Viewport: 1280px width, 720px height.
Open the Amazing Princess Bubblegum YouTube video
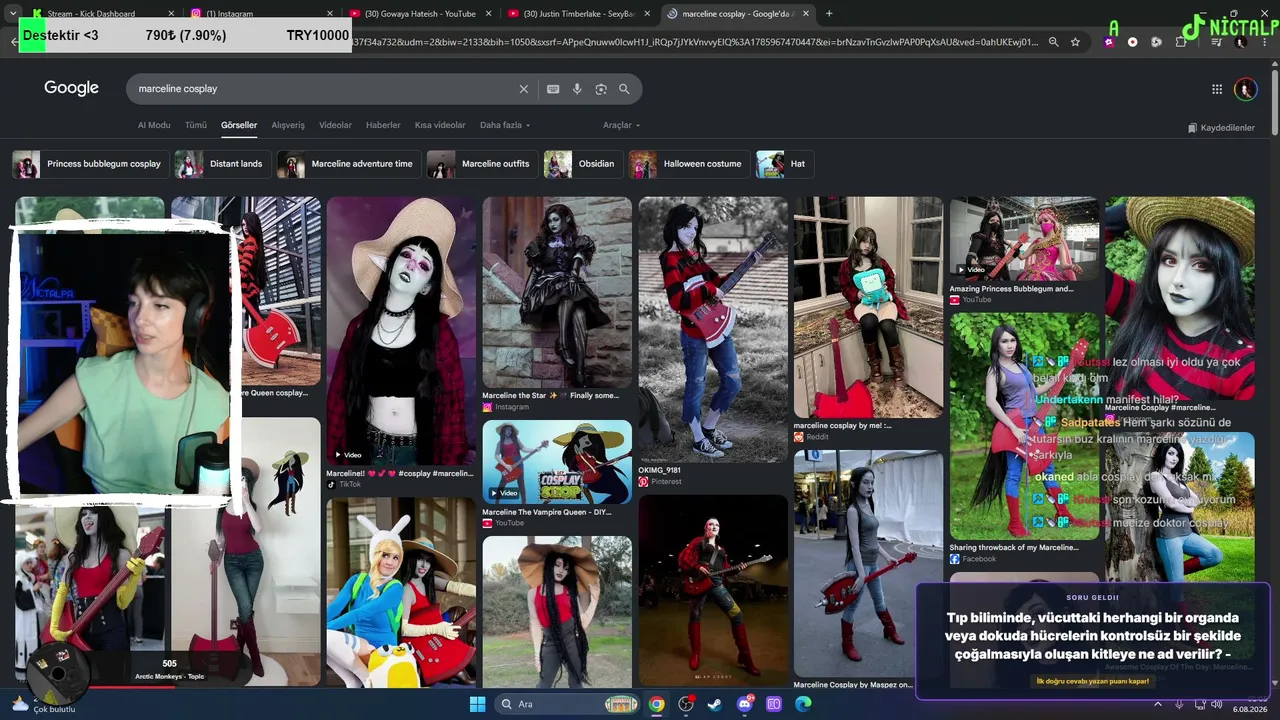(1024, 238)
